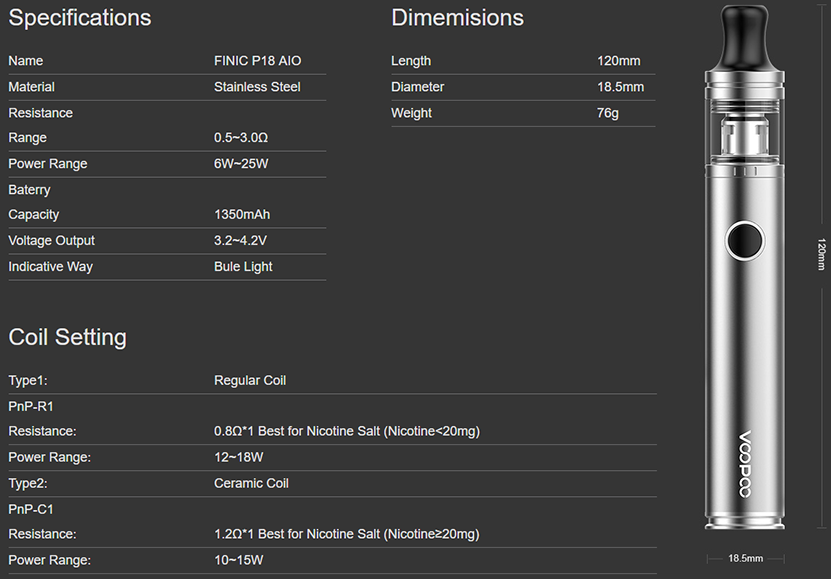
Task: Click the 6W~25W power range value
Action: click(x=241, y=164)
